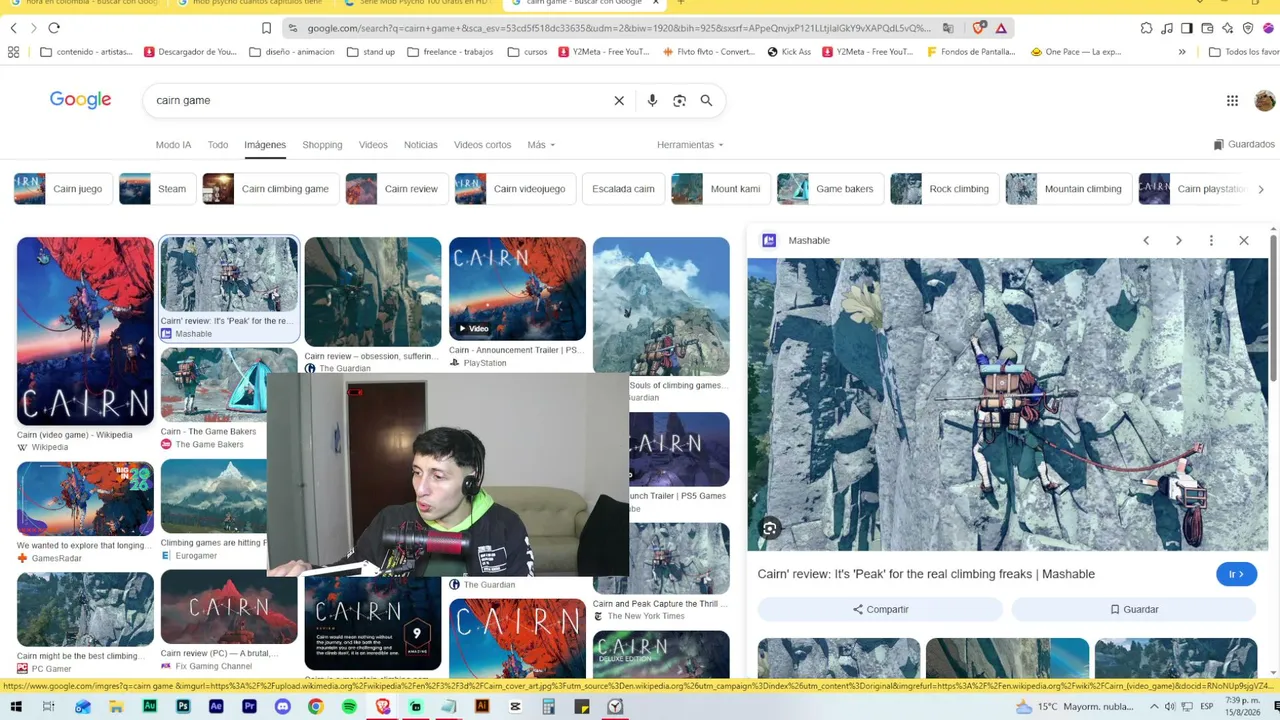Open Illustrator from the taskbar
Screen dimensions: 1280x720
click(482, 707)
